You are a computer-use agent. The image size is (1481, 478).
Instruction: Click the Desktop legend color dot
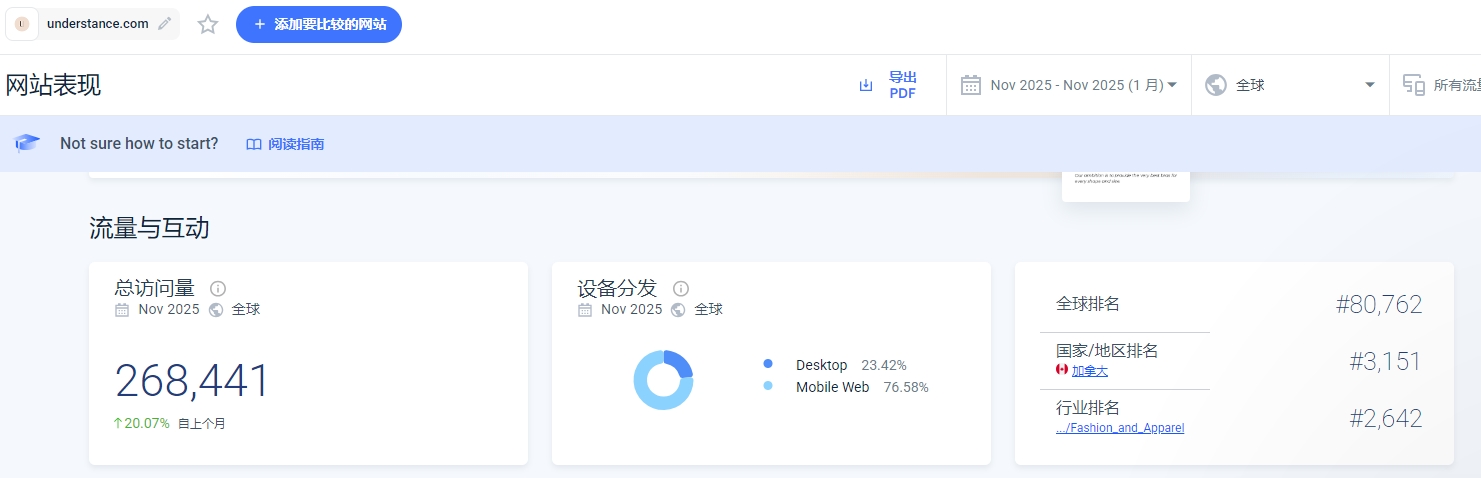[x=768, y=364]
